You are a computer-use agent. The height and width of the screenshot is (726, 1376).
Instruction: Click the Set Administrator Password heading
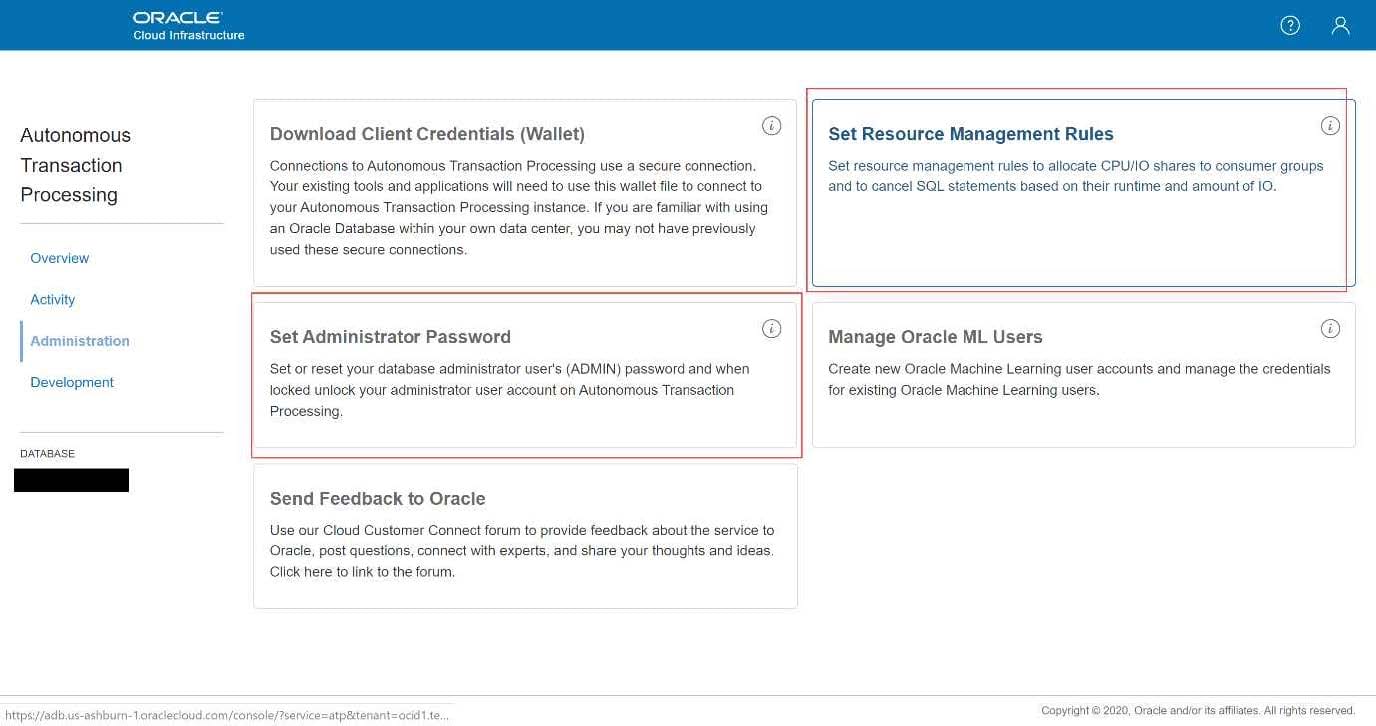coord(390,337)
